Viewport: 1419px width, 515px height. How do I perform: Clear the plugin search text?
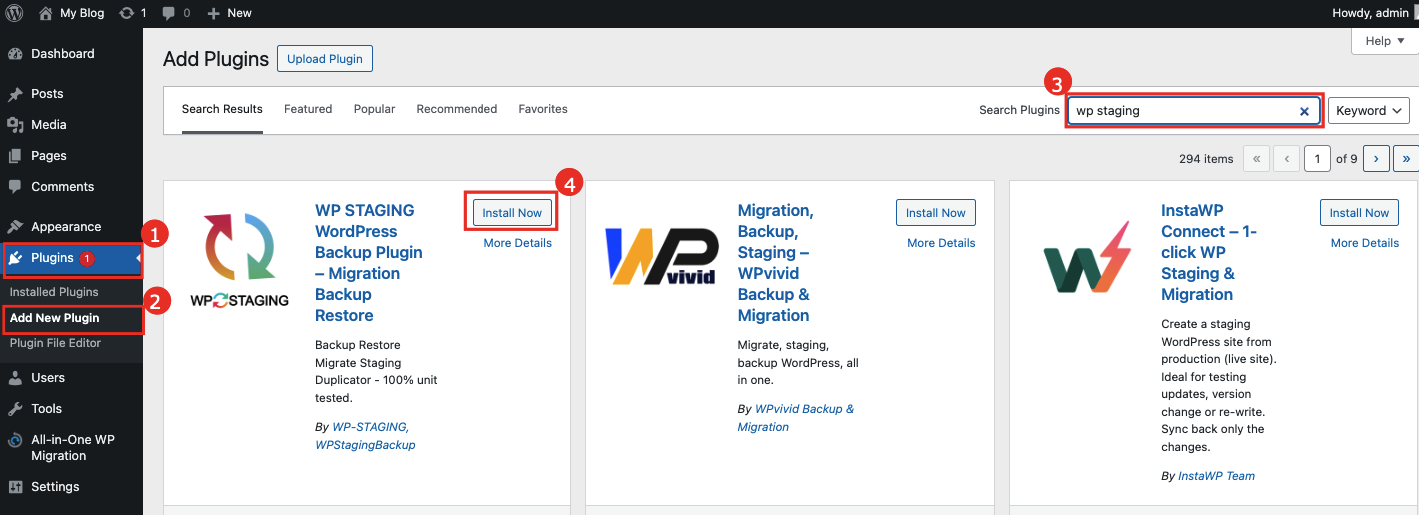pos(1304,111)
